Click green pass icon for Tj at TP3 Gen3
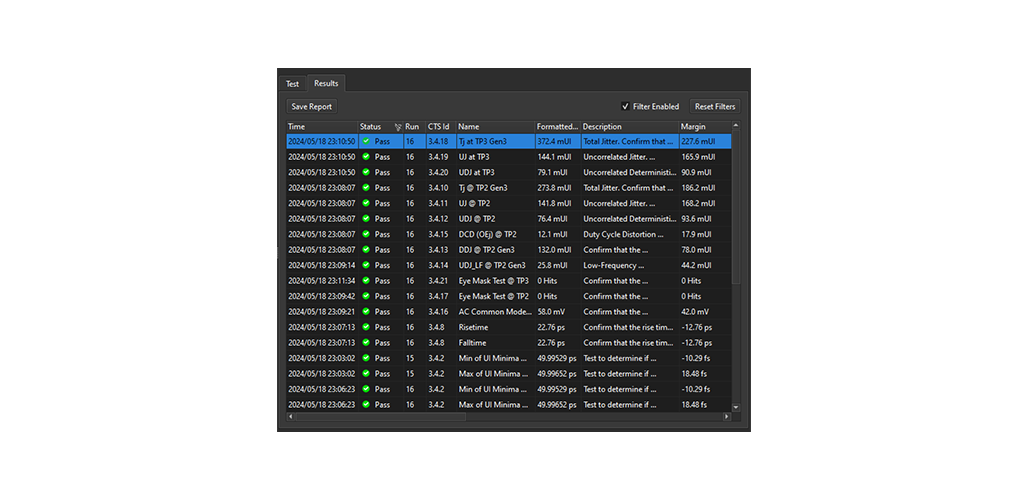 (x=366, y=142)
